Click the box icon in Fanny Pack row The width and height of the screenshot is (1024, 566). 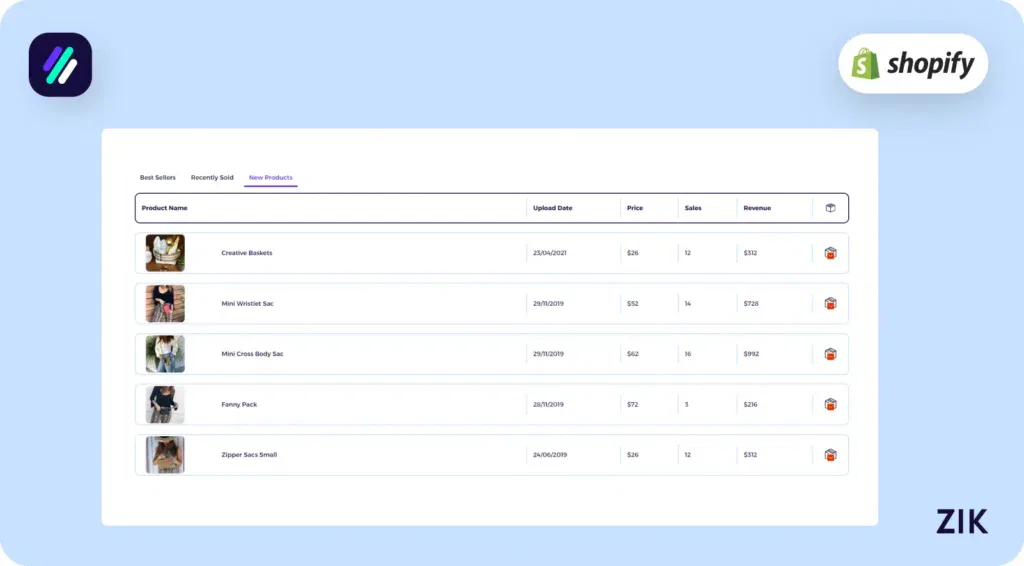point(830,404)
